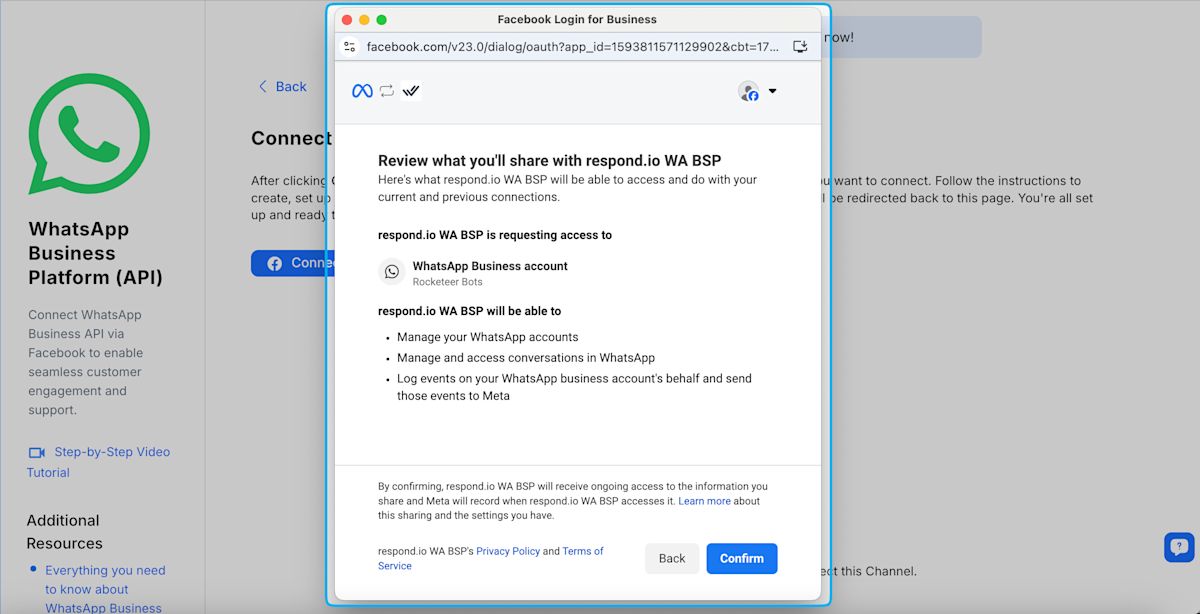Click the WhatsApp Business account icon

[x=392, y=272]
